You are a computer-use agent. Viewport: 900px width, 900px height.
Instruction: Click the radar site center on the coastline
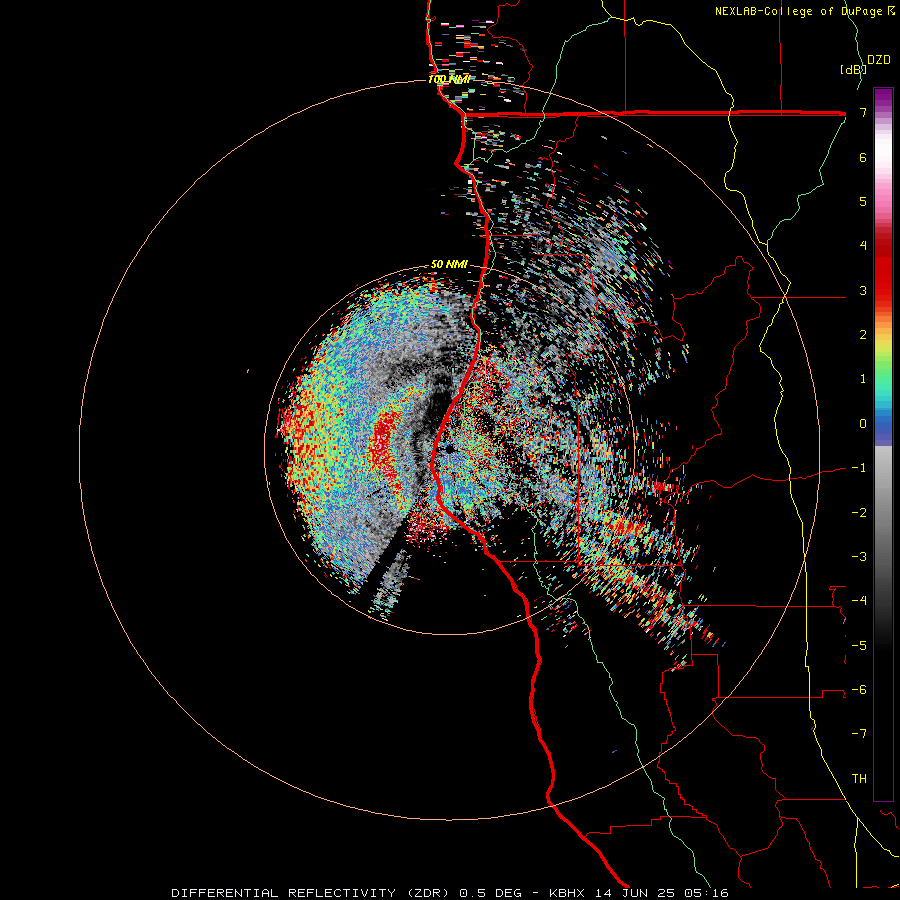tap(449, 450)
